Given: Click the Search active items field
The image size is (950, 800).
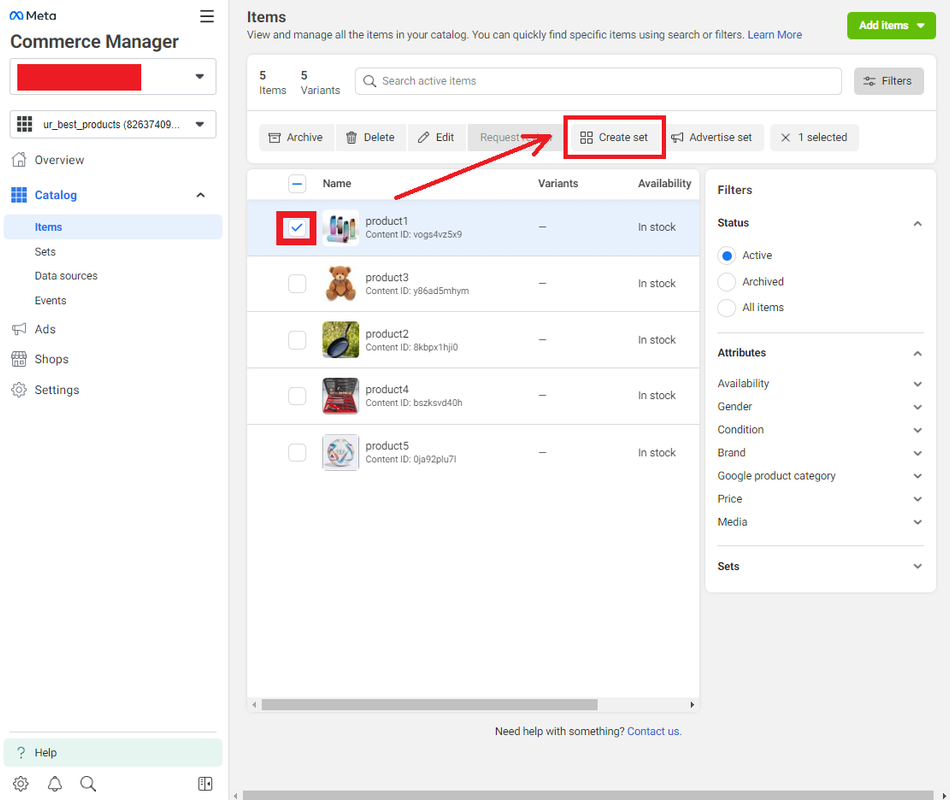Looking at the screenshot, I should 598,81.
